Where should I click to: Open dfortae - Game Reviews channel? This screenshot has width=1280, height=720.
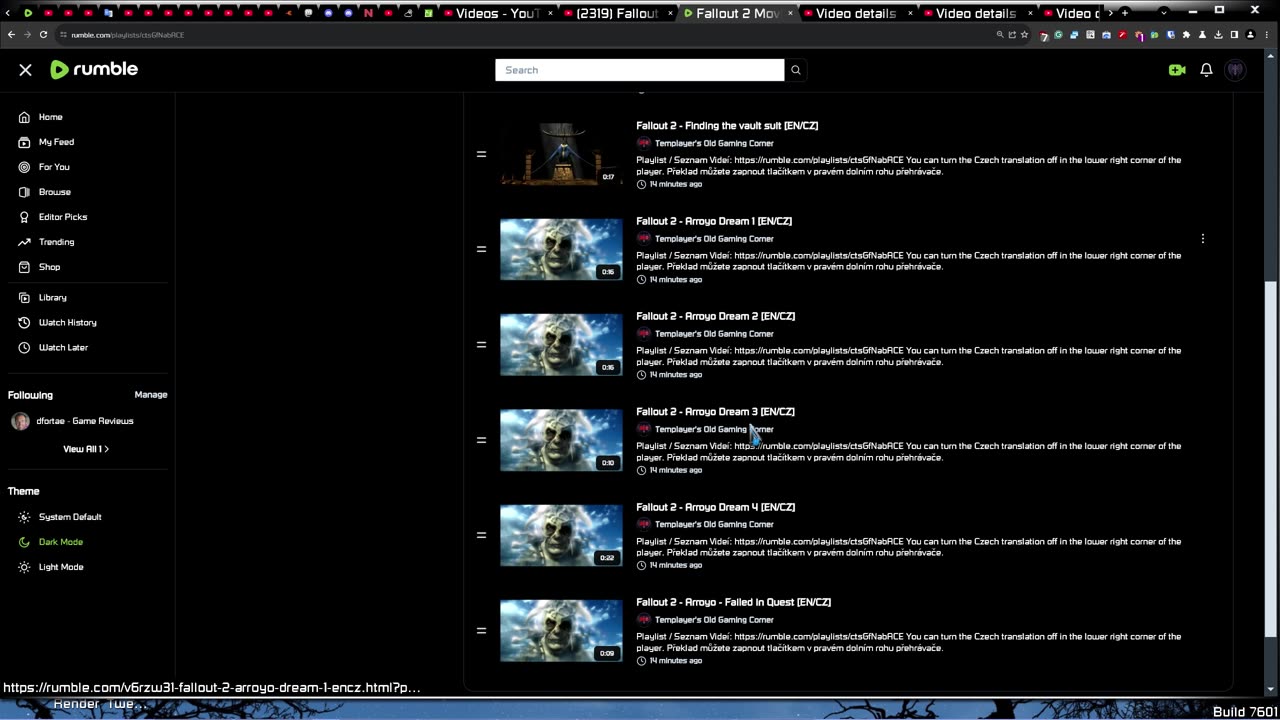72,421
